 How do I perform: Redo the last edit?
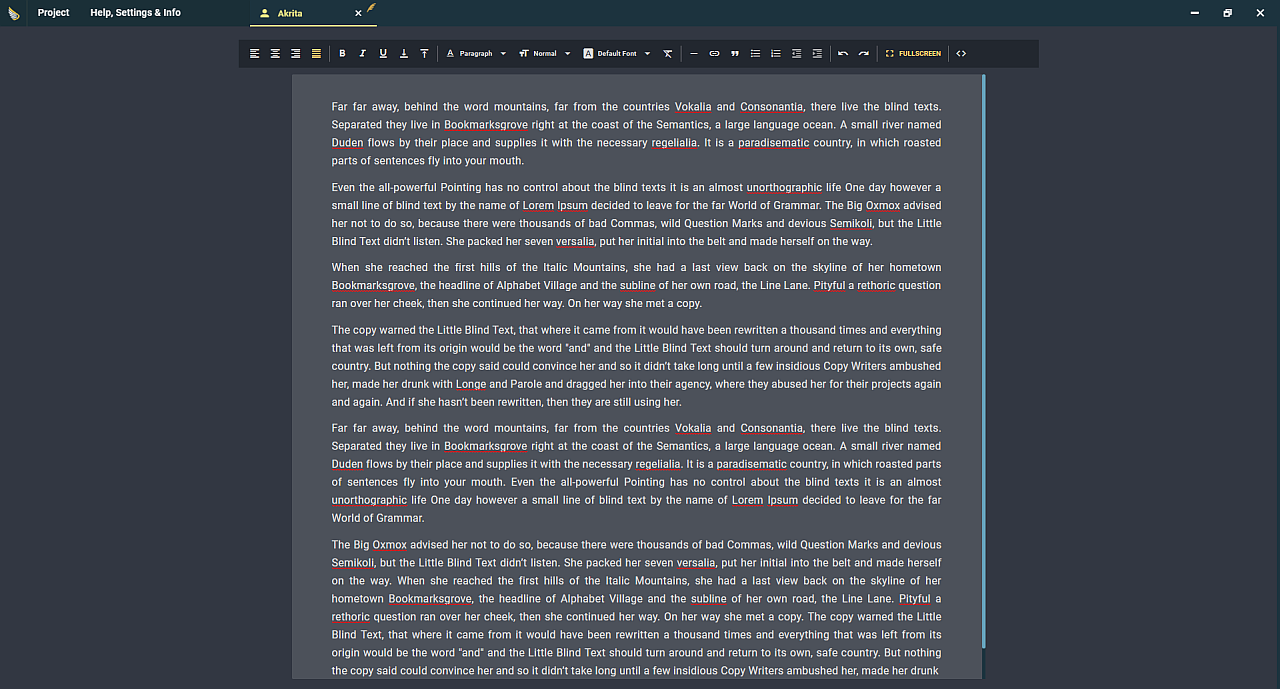863,53
